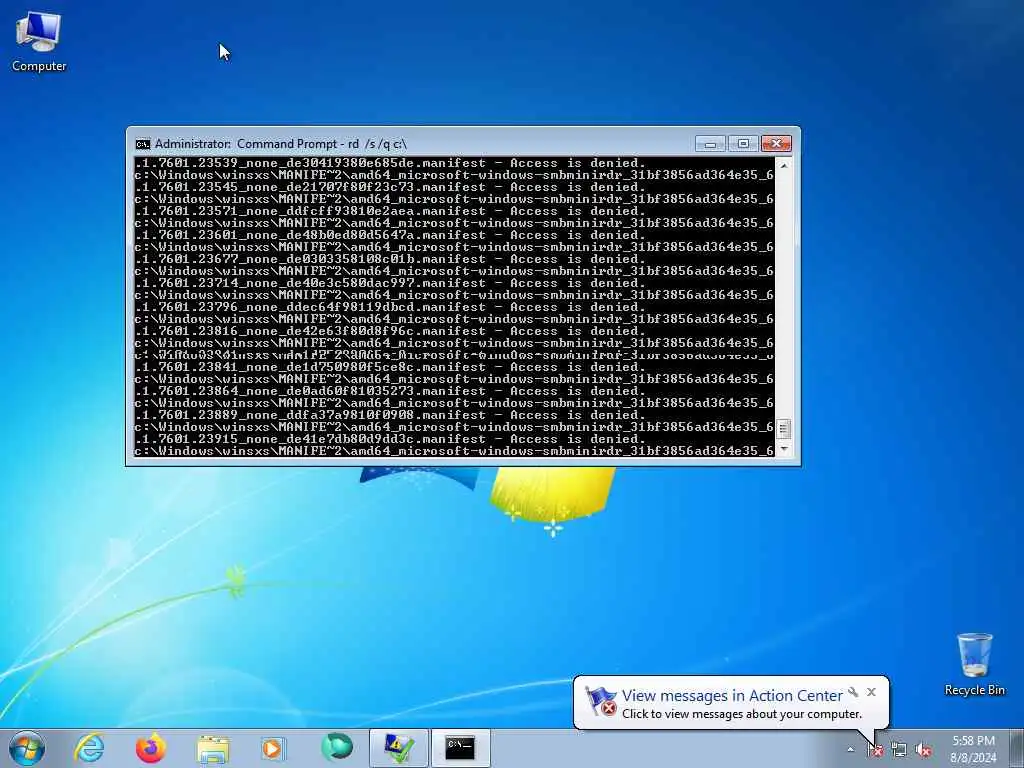Open the Recycle Bin desktop icon
Image resolution: width=1024 pixels, height=768 pixels.
point(974,664)
